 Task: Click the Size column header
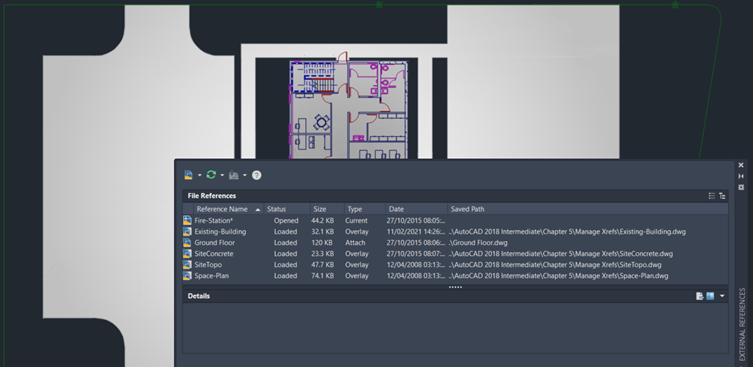328,209
